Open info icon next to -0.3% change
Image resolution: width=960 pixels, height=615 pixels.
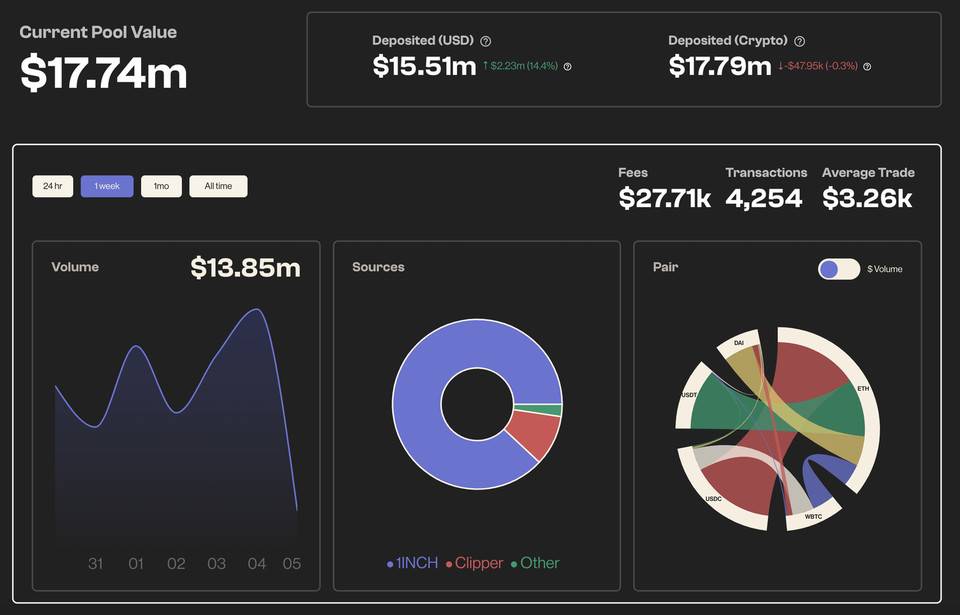(x=867, y=67)
